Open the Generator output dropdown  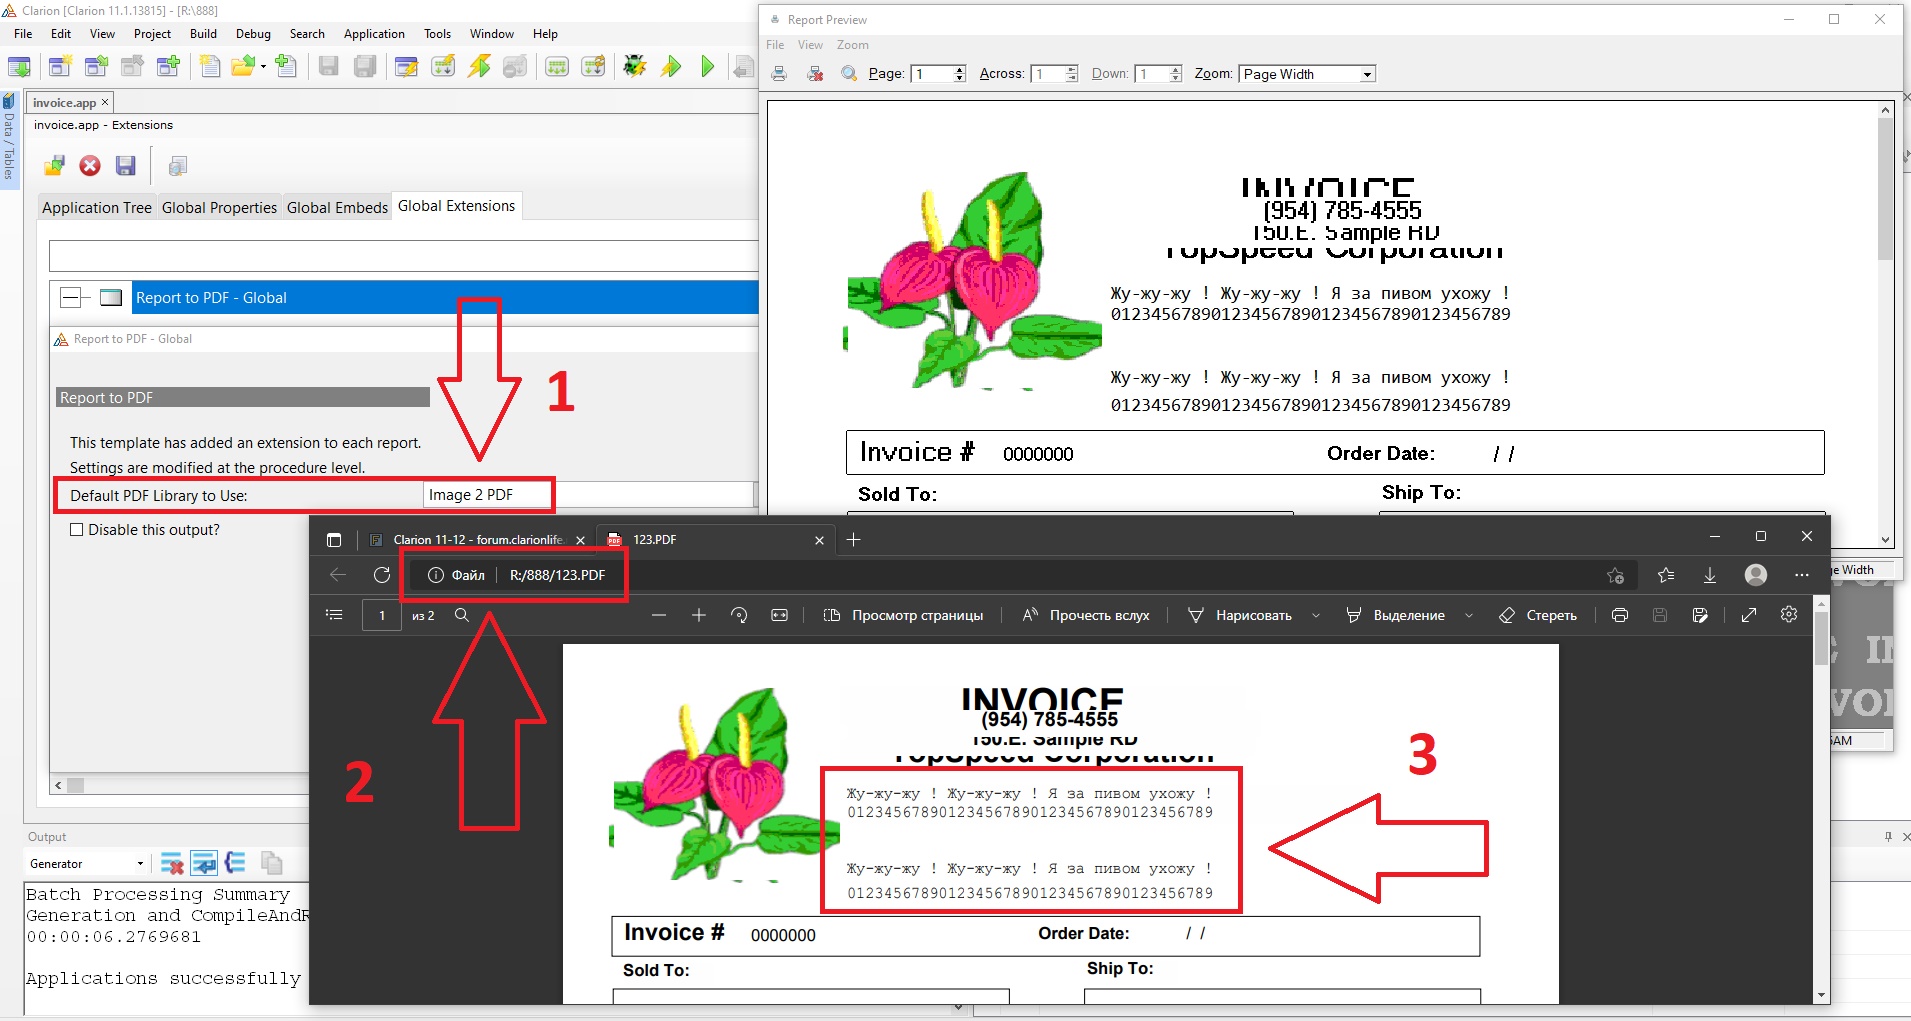point(139,864)
